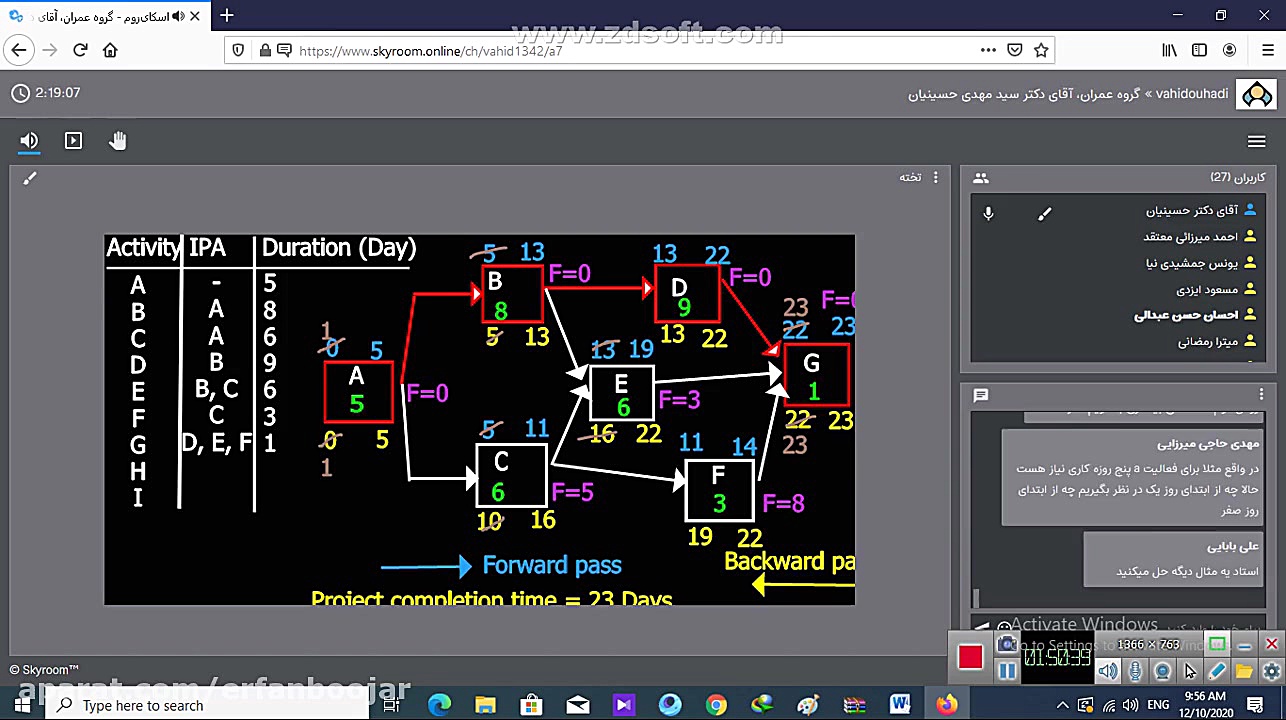Select the brush tool on whiteboard panel
Image resolution: width=1286 pixels, height=720 pixels.
pos(30,178)
